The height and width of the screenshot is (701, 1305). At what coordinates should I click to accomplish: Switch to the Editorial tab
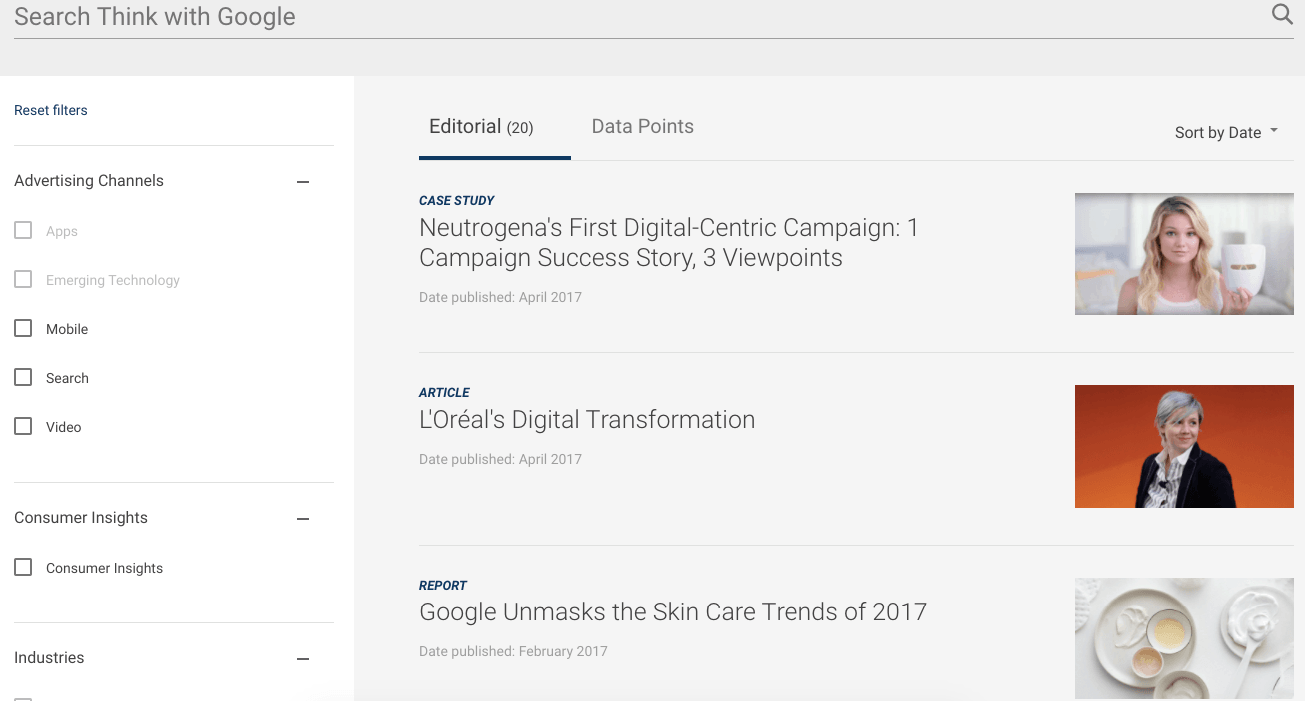coord(481,127)
